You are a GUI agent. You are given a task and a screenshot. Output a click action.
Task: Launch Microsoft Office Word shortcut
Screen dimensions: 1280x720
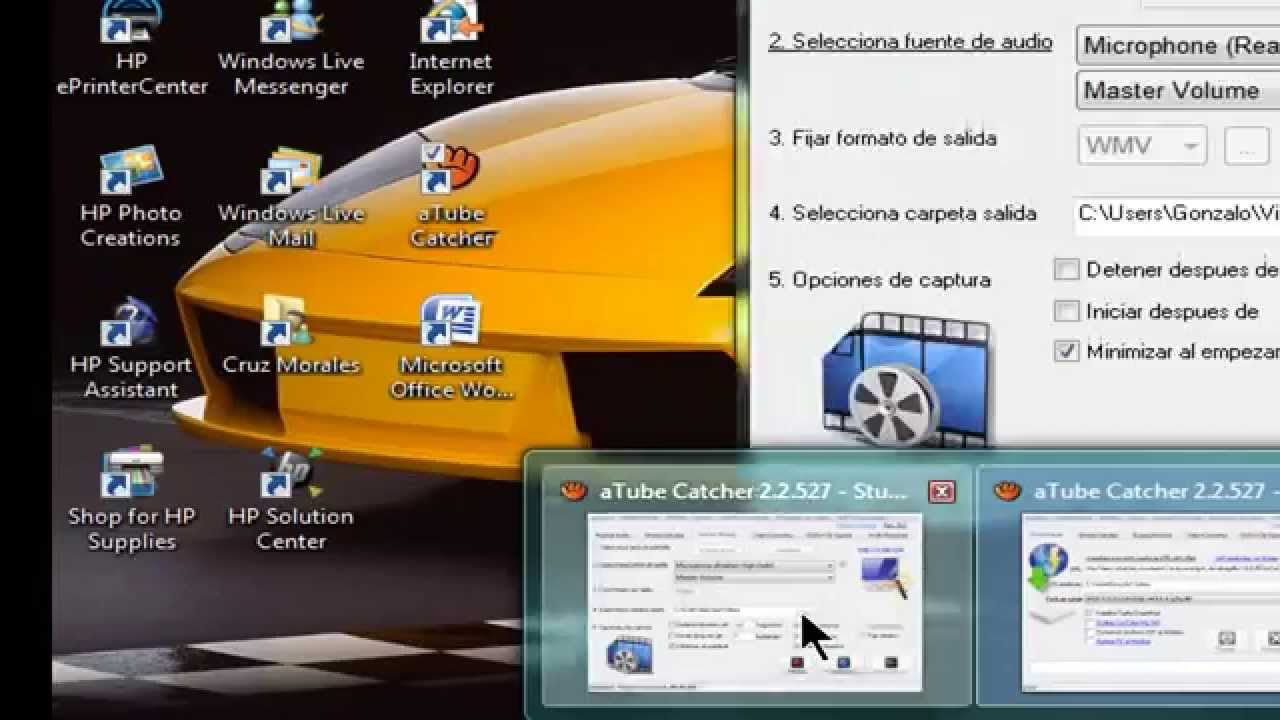[x=451, y=348]
